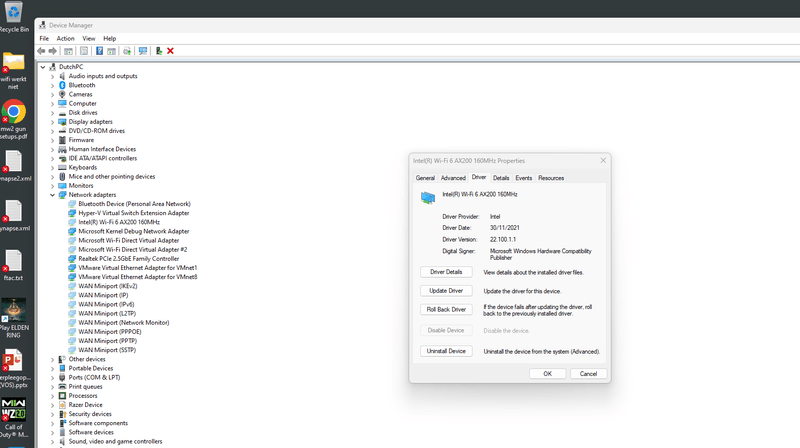Image resolution: width=800 pixels, height=448 pixels.
Task: Click the Disk drives category icon
Action: click(x=62, y=113)
